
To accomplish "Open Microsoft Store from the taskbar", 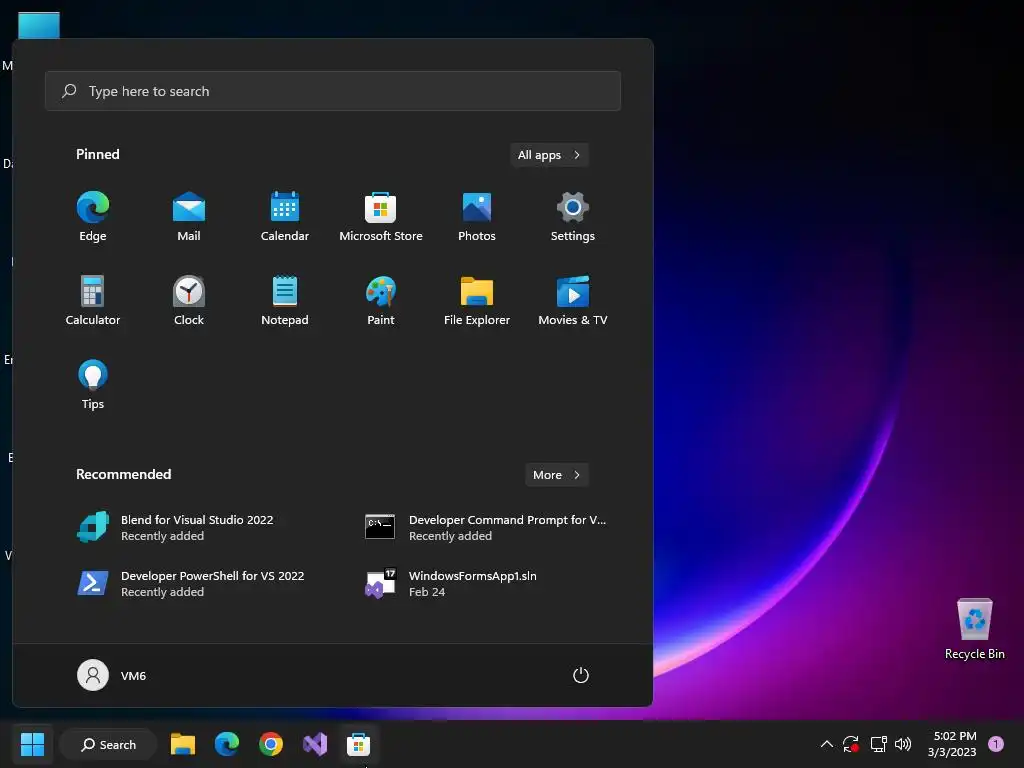I will (x=359, y=744).
